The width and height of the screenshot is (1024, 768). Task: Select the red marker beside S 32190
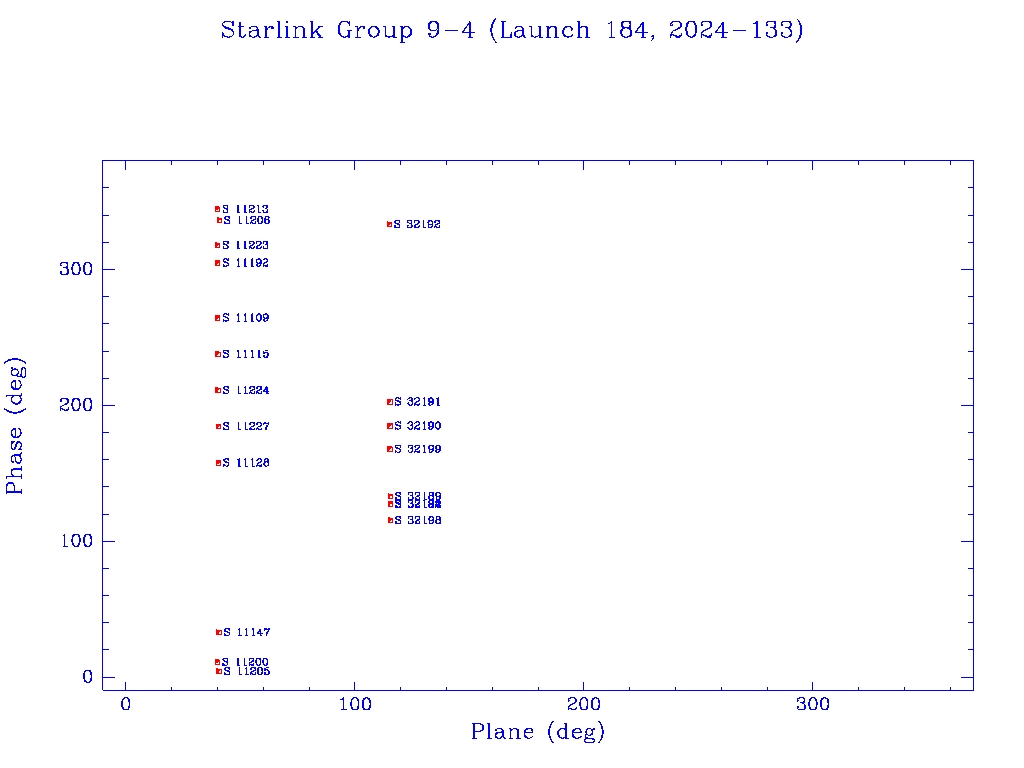pos(390,426)
